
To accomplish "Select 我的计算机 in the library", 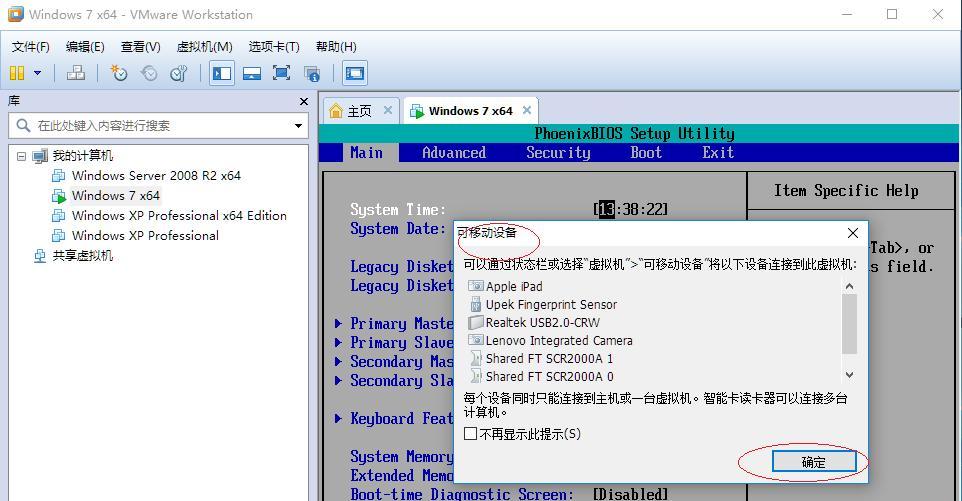I will (x=82, y=156).
